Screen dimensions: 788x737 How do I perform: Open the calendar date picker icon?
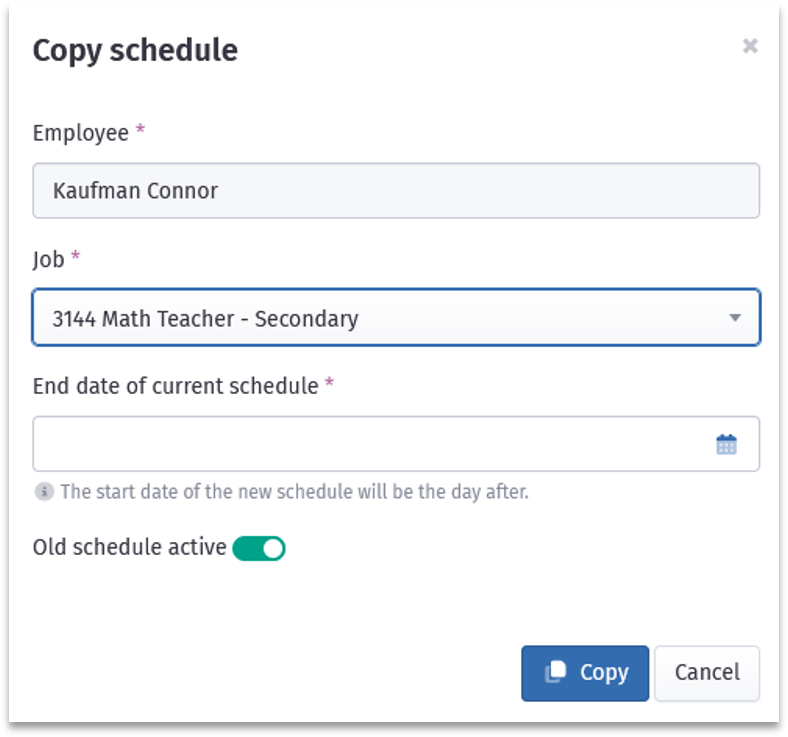[x=726, y=445]
